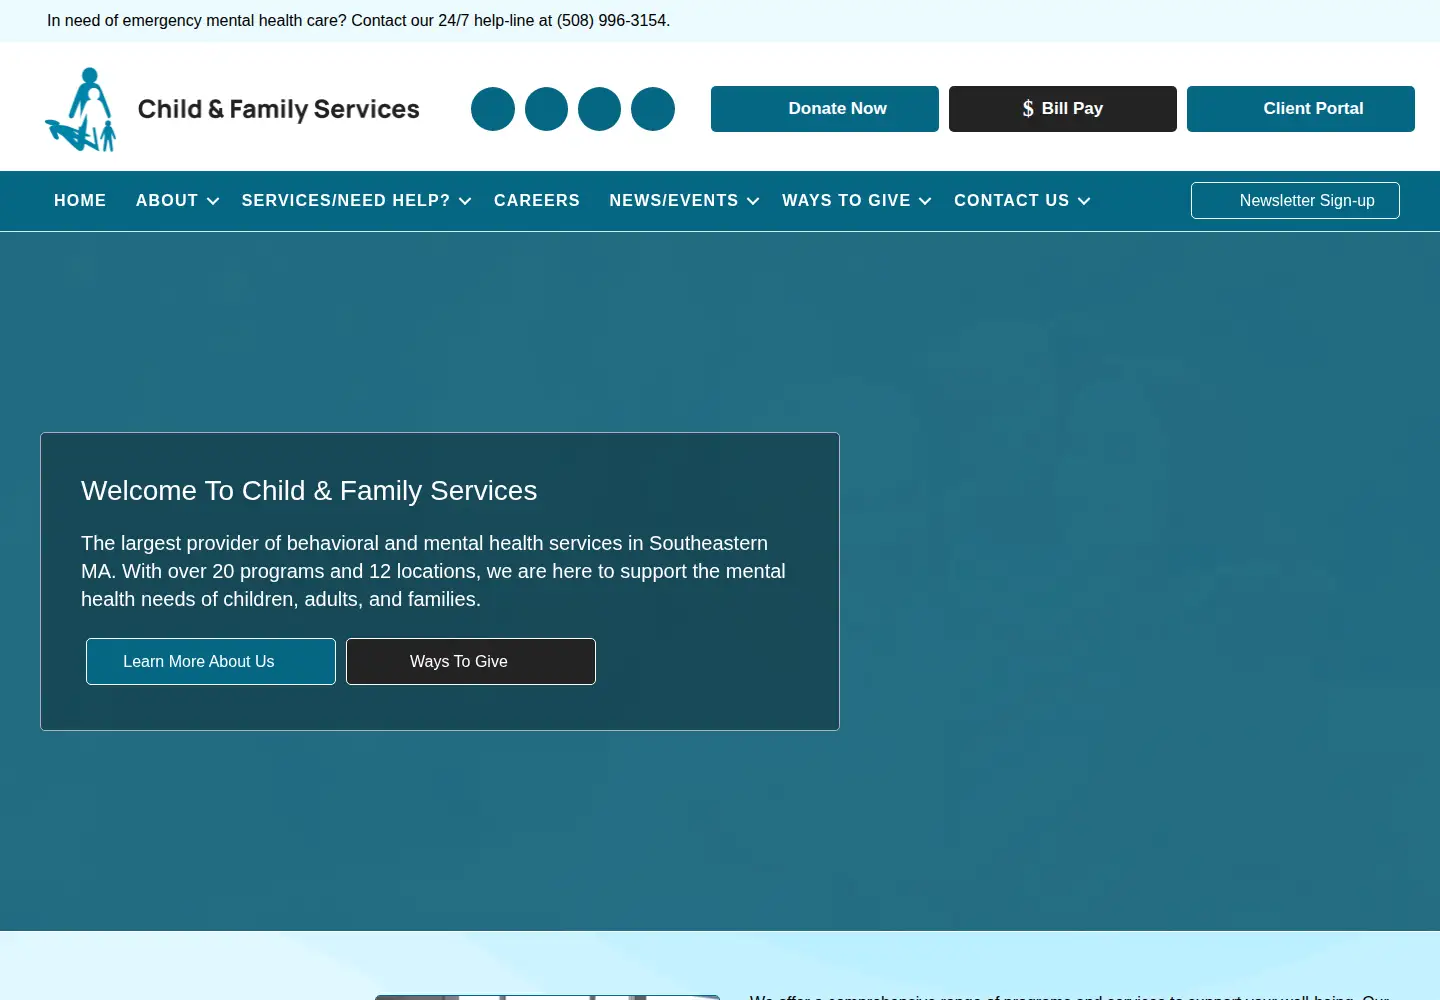Go to the HOME menu item
The height and width of the screenshot is (1000, 1440).
point(80,201)
